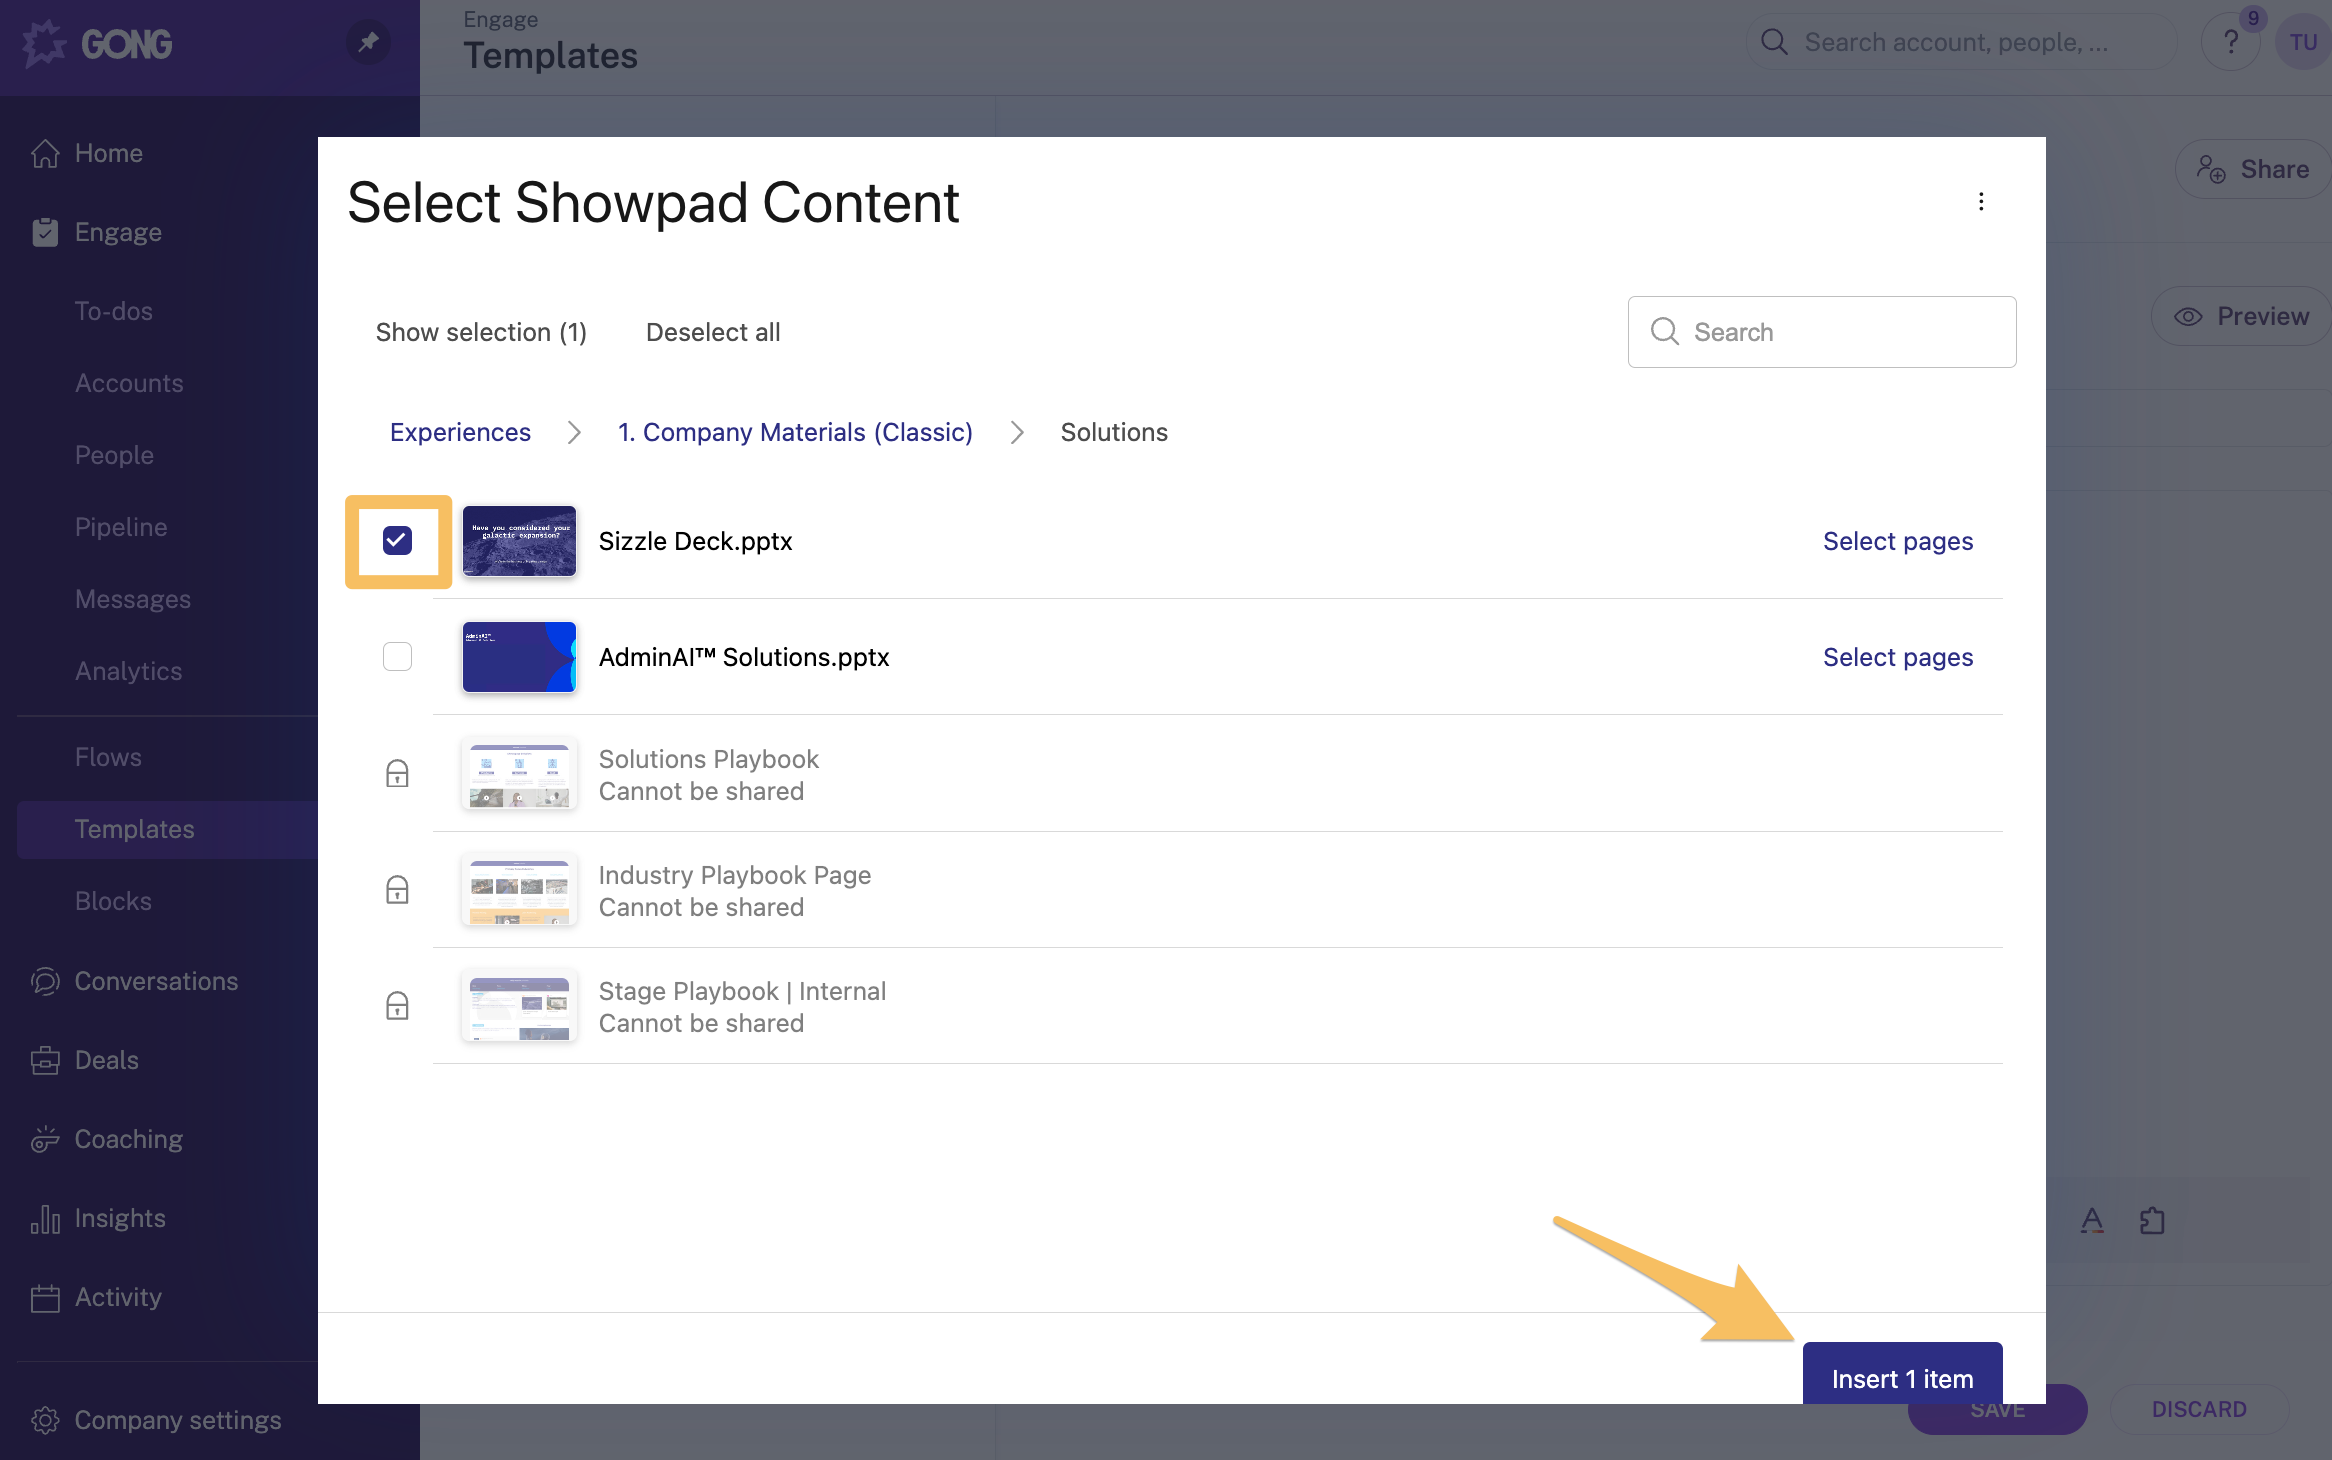Click the Solutions Playbook thumbnail
The image size is (2332, 1460).
519,773
